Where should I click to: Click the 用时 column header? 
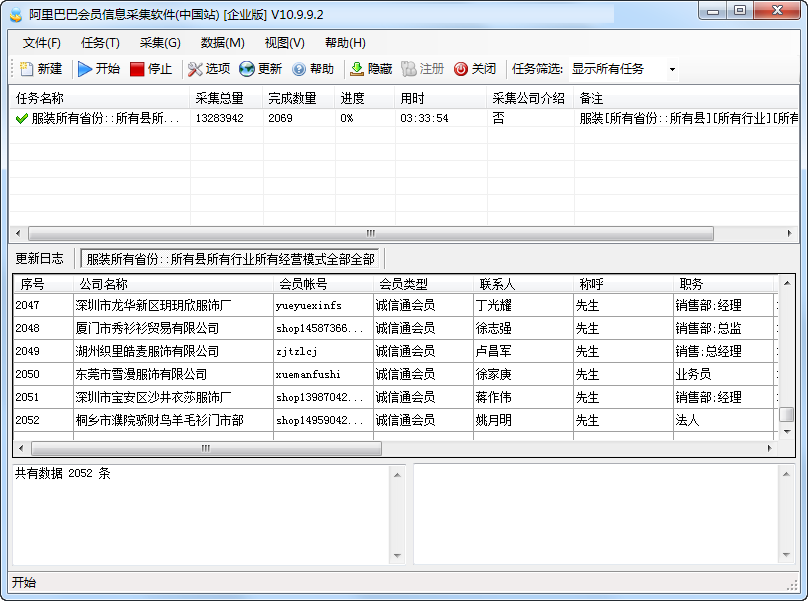coord(441,98)
